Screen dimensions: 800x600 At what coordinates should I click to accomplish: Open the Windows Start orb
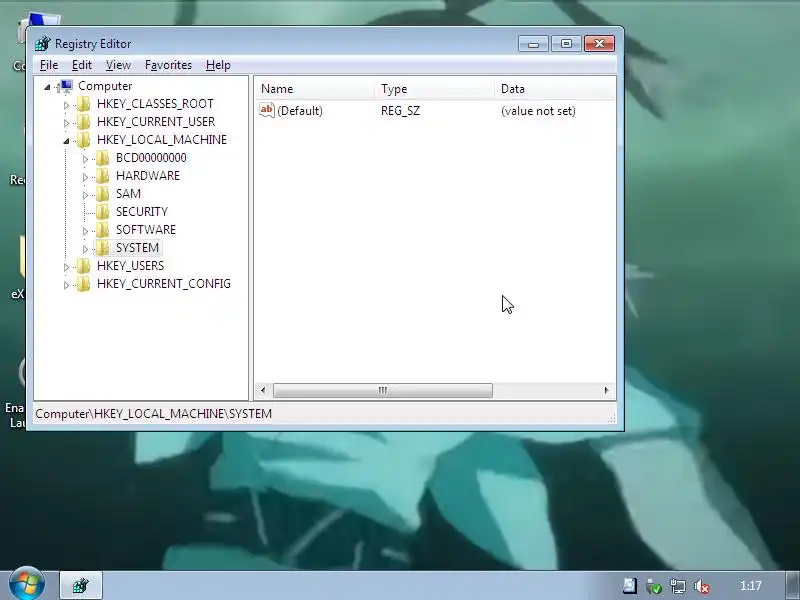27,584
